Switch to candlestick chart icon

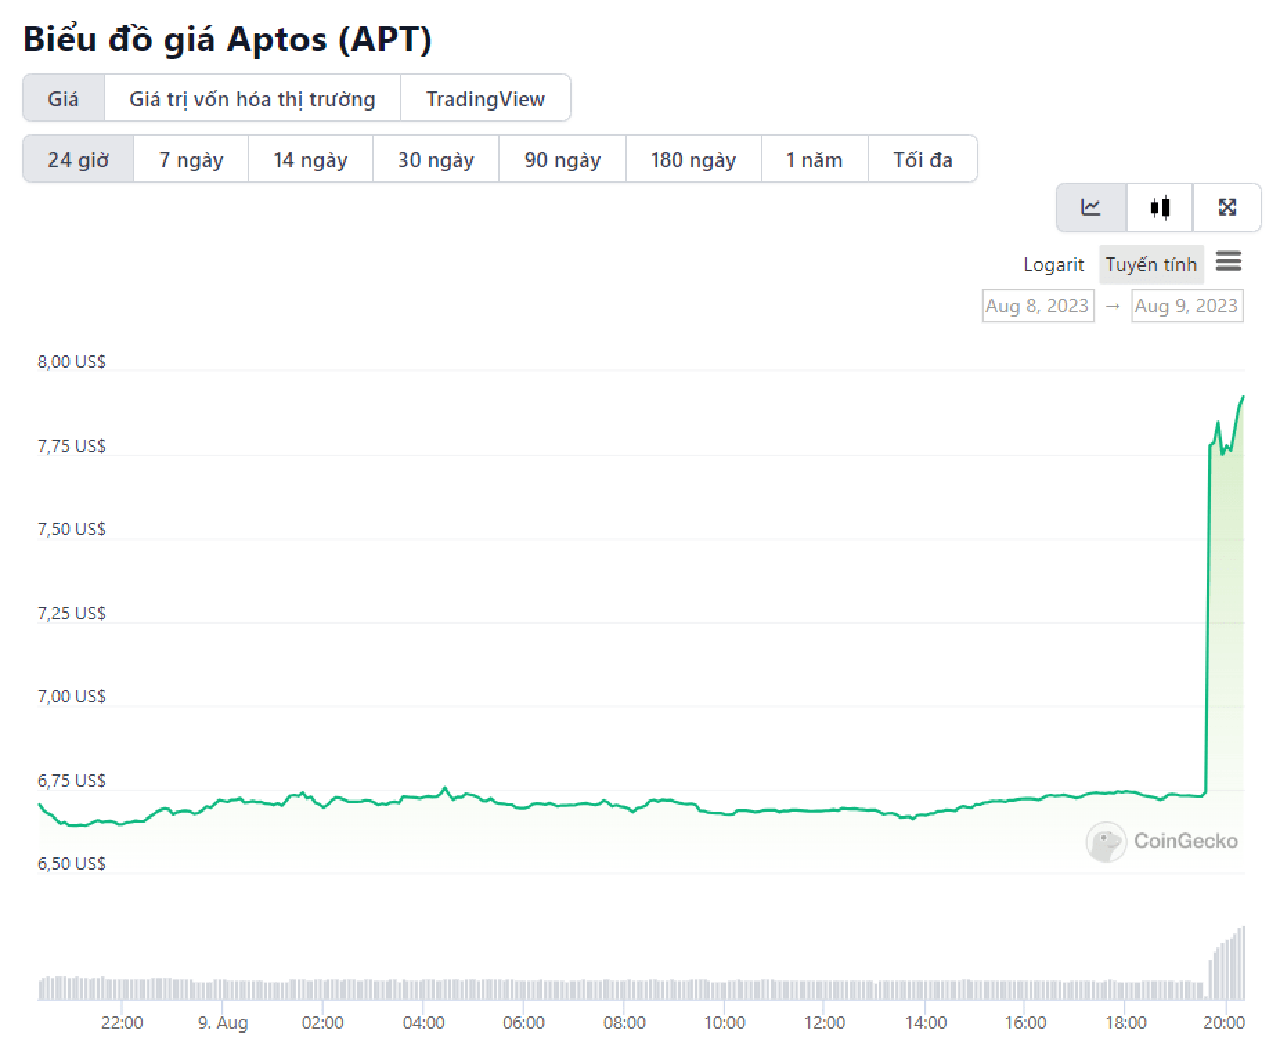click(1160, 207)
